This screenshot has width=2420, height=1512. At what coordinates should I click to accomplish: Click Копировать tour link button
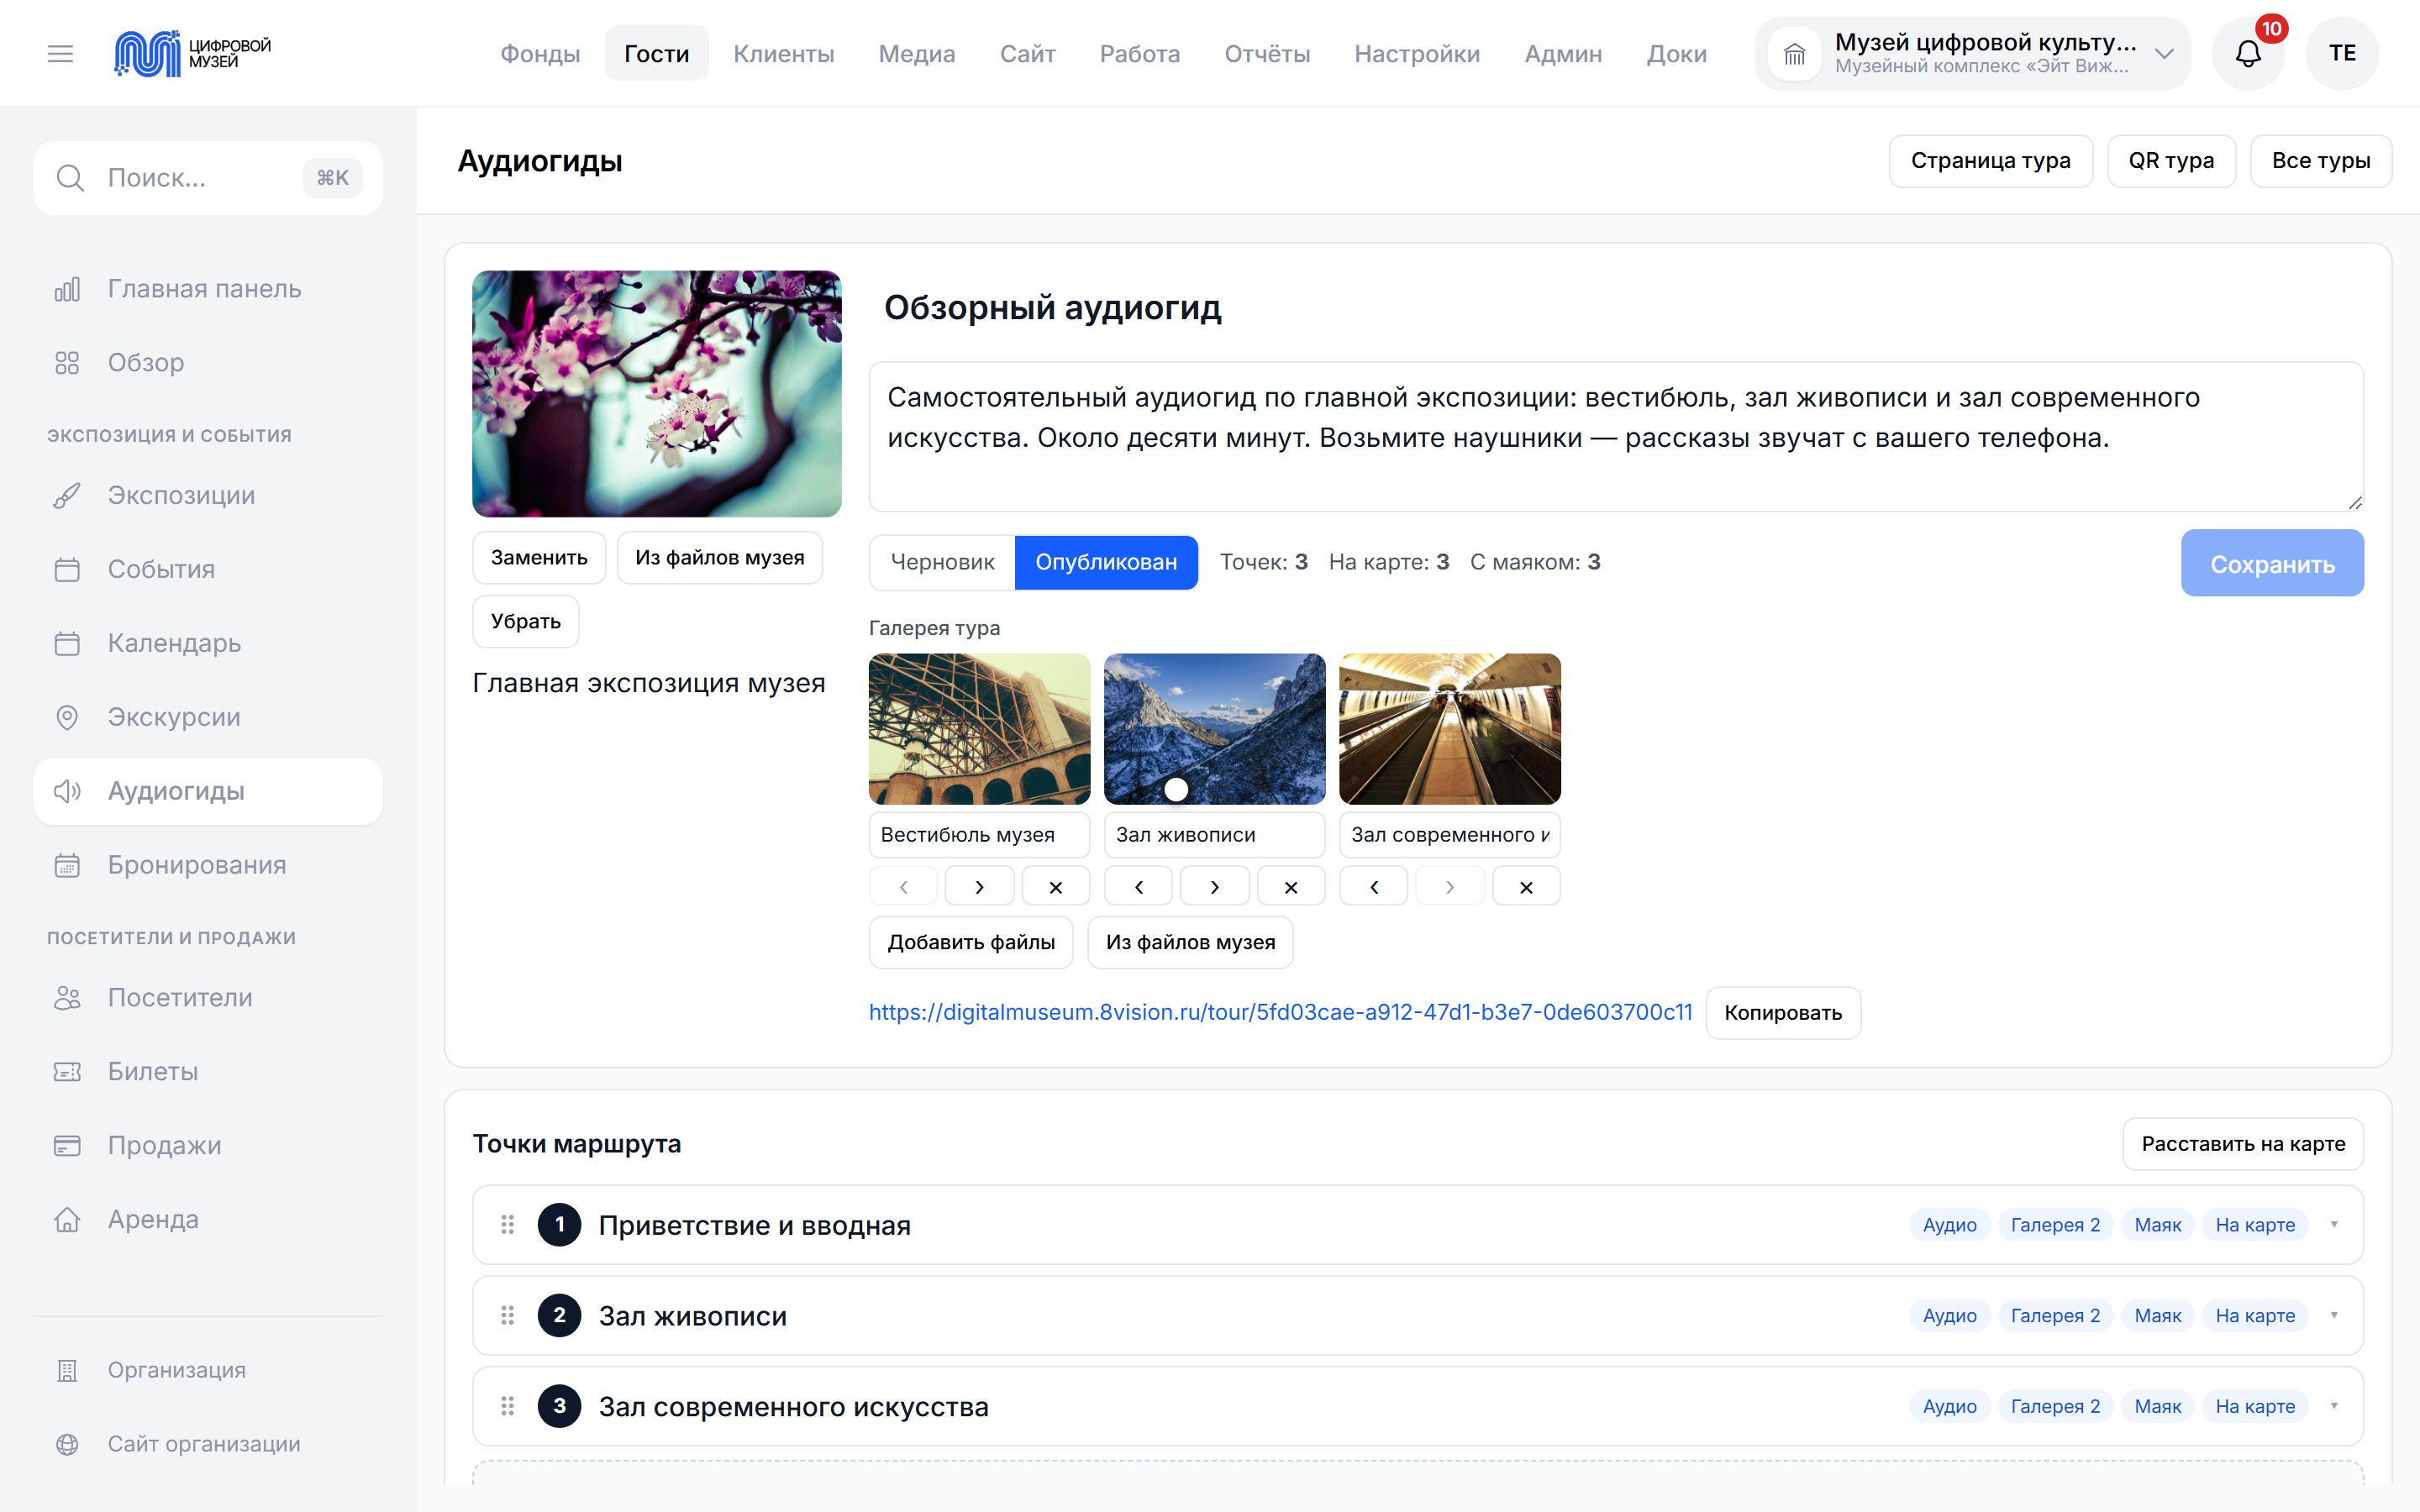(x=1783, y=1013)
